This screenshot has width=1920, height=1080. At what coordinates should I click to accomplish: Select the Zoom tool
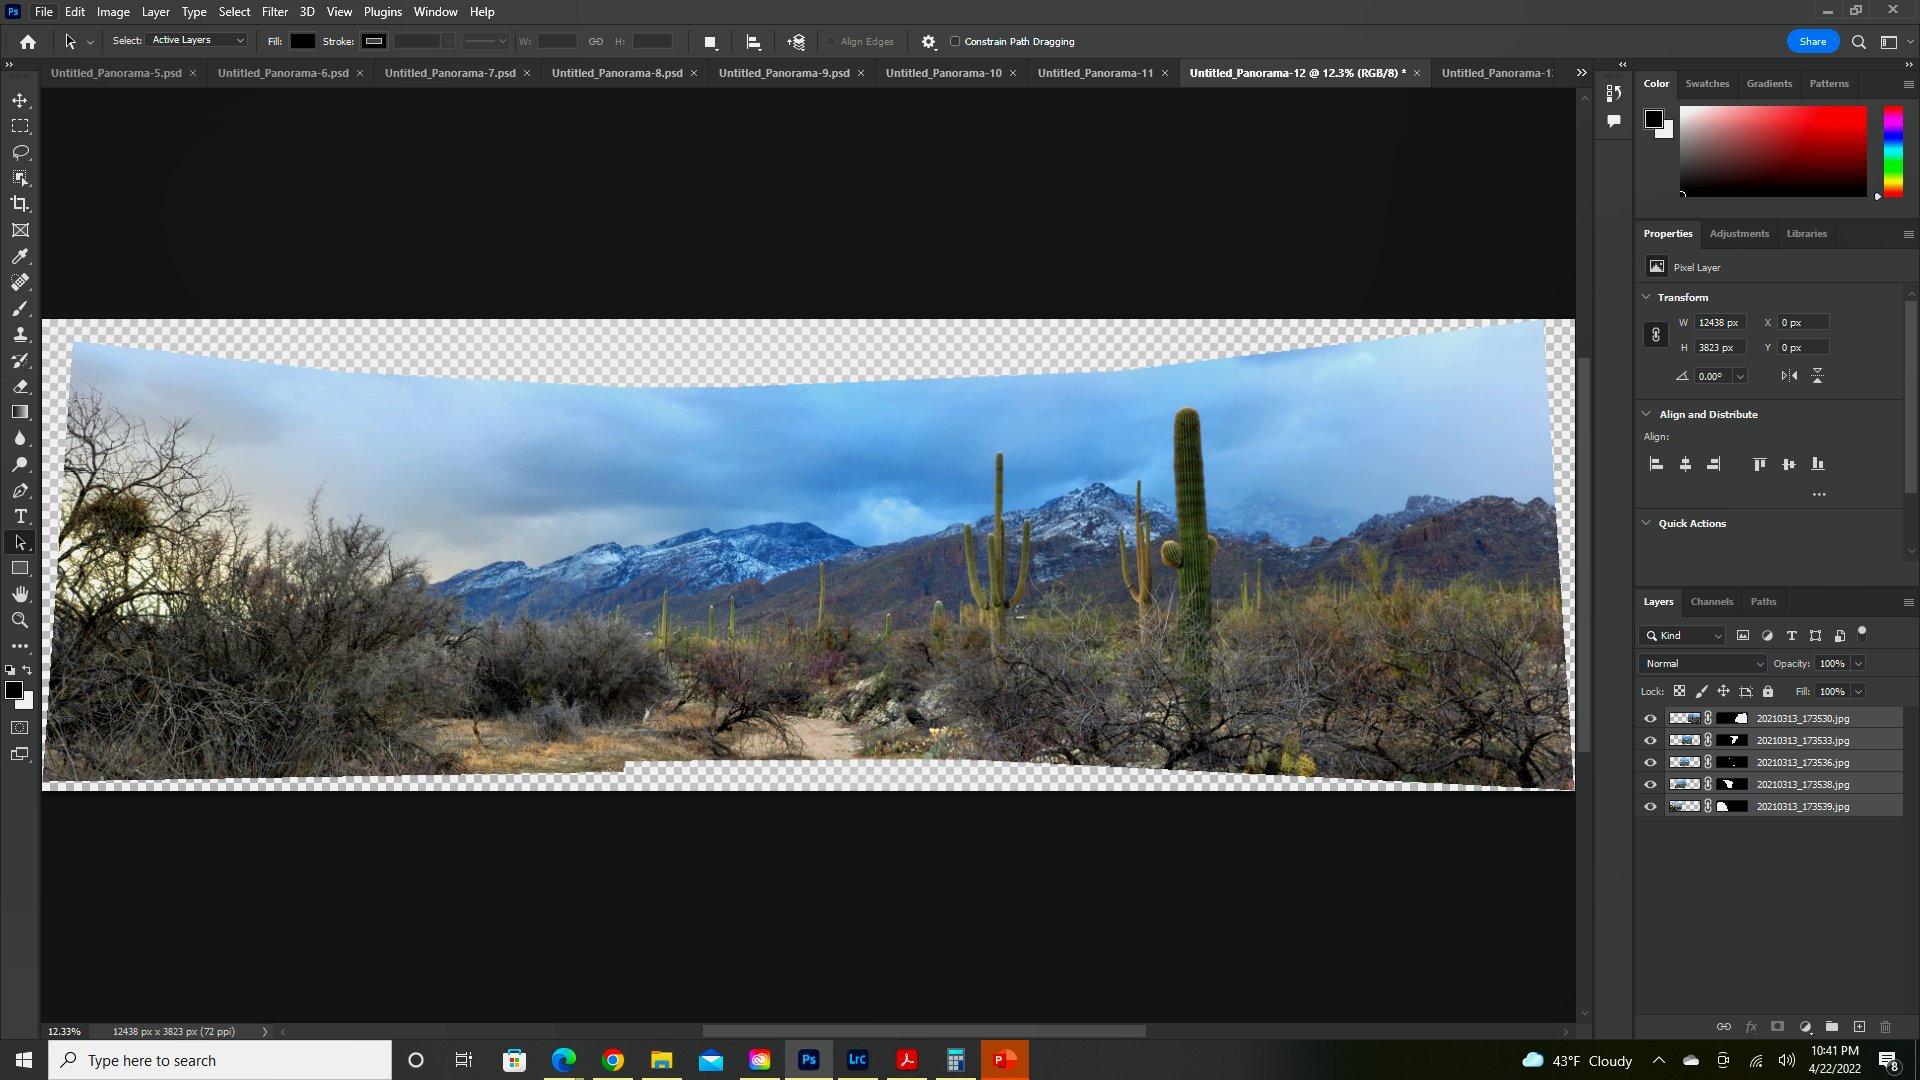(x=20, y=620)
